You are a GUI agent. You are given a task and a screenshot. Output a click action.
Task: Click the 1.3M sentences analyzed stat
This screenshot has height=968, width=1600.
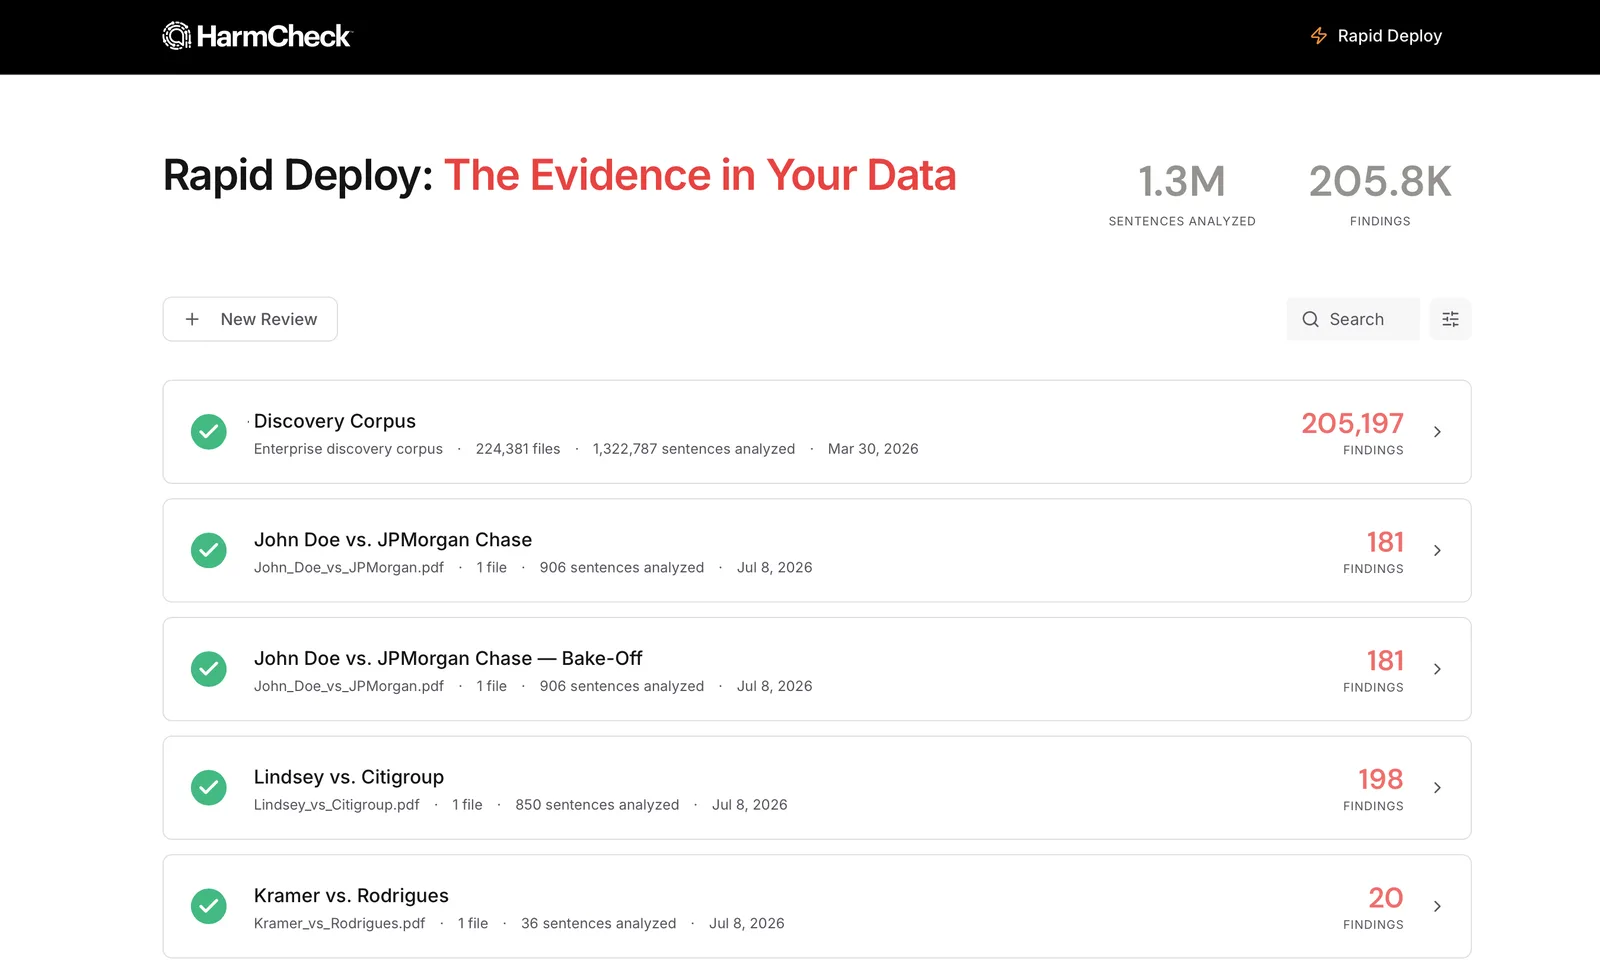(1182, 194)
